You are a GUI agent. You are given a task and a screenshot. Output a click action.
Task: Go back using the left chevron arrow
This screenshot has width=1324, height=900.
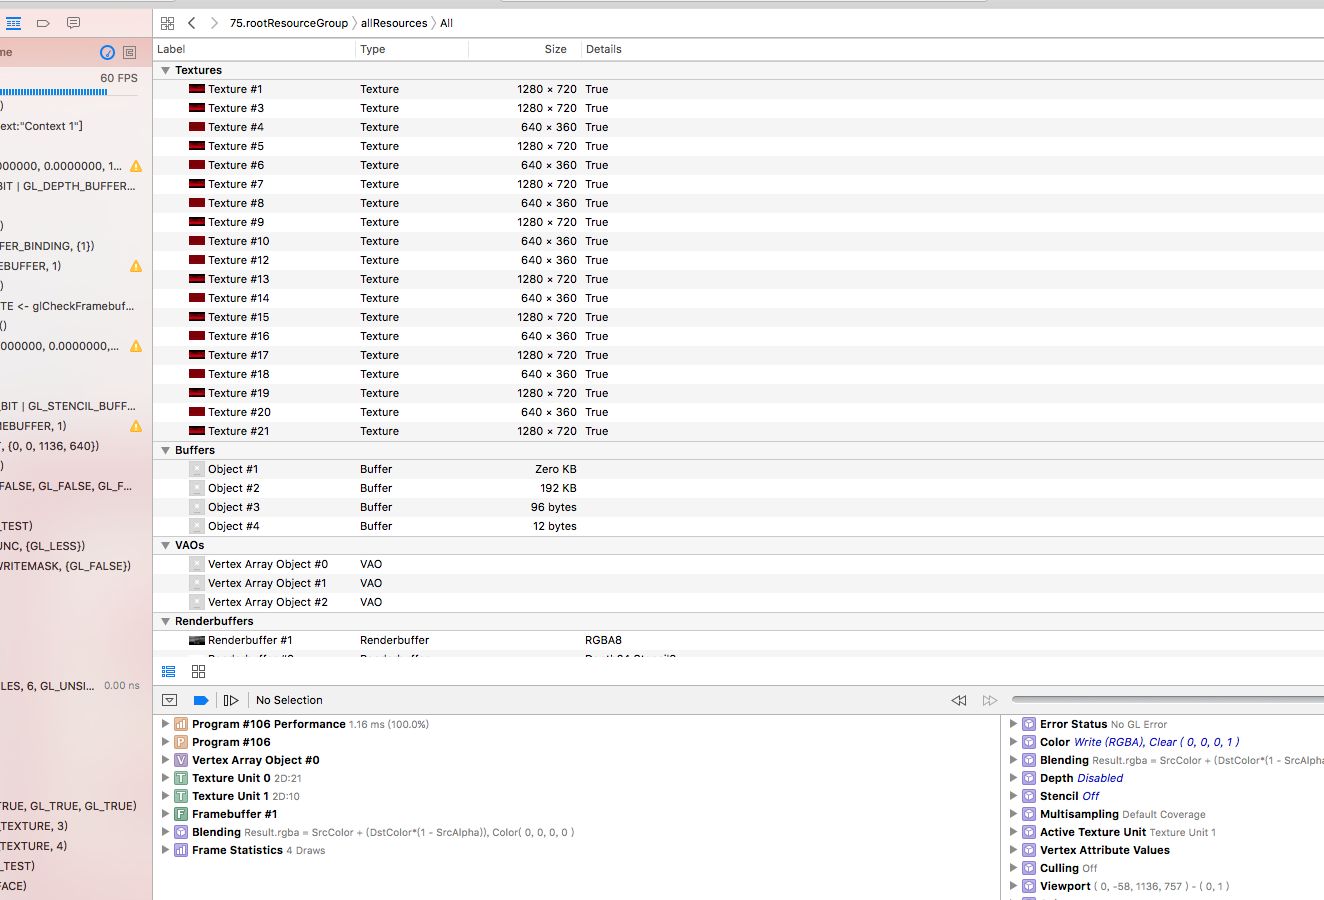[192, 23]
